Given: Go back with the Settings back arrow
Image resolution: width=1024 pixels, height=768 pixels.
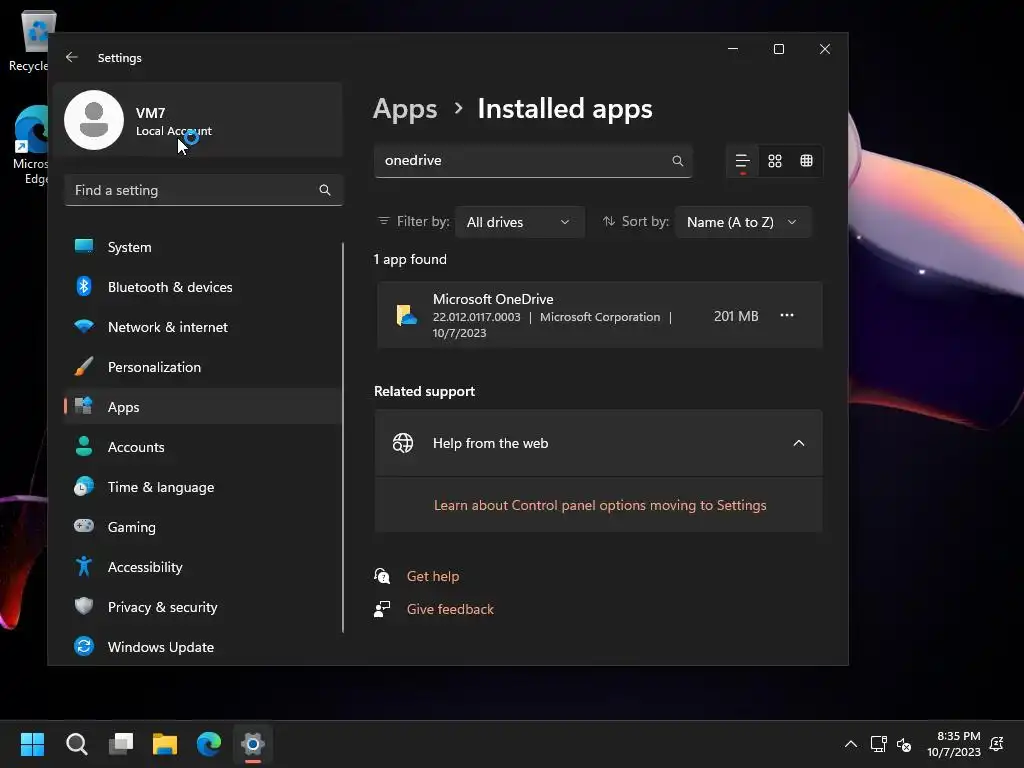Looking at the screenshot, I should (72, 57).
